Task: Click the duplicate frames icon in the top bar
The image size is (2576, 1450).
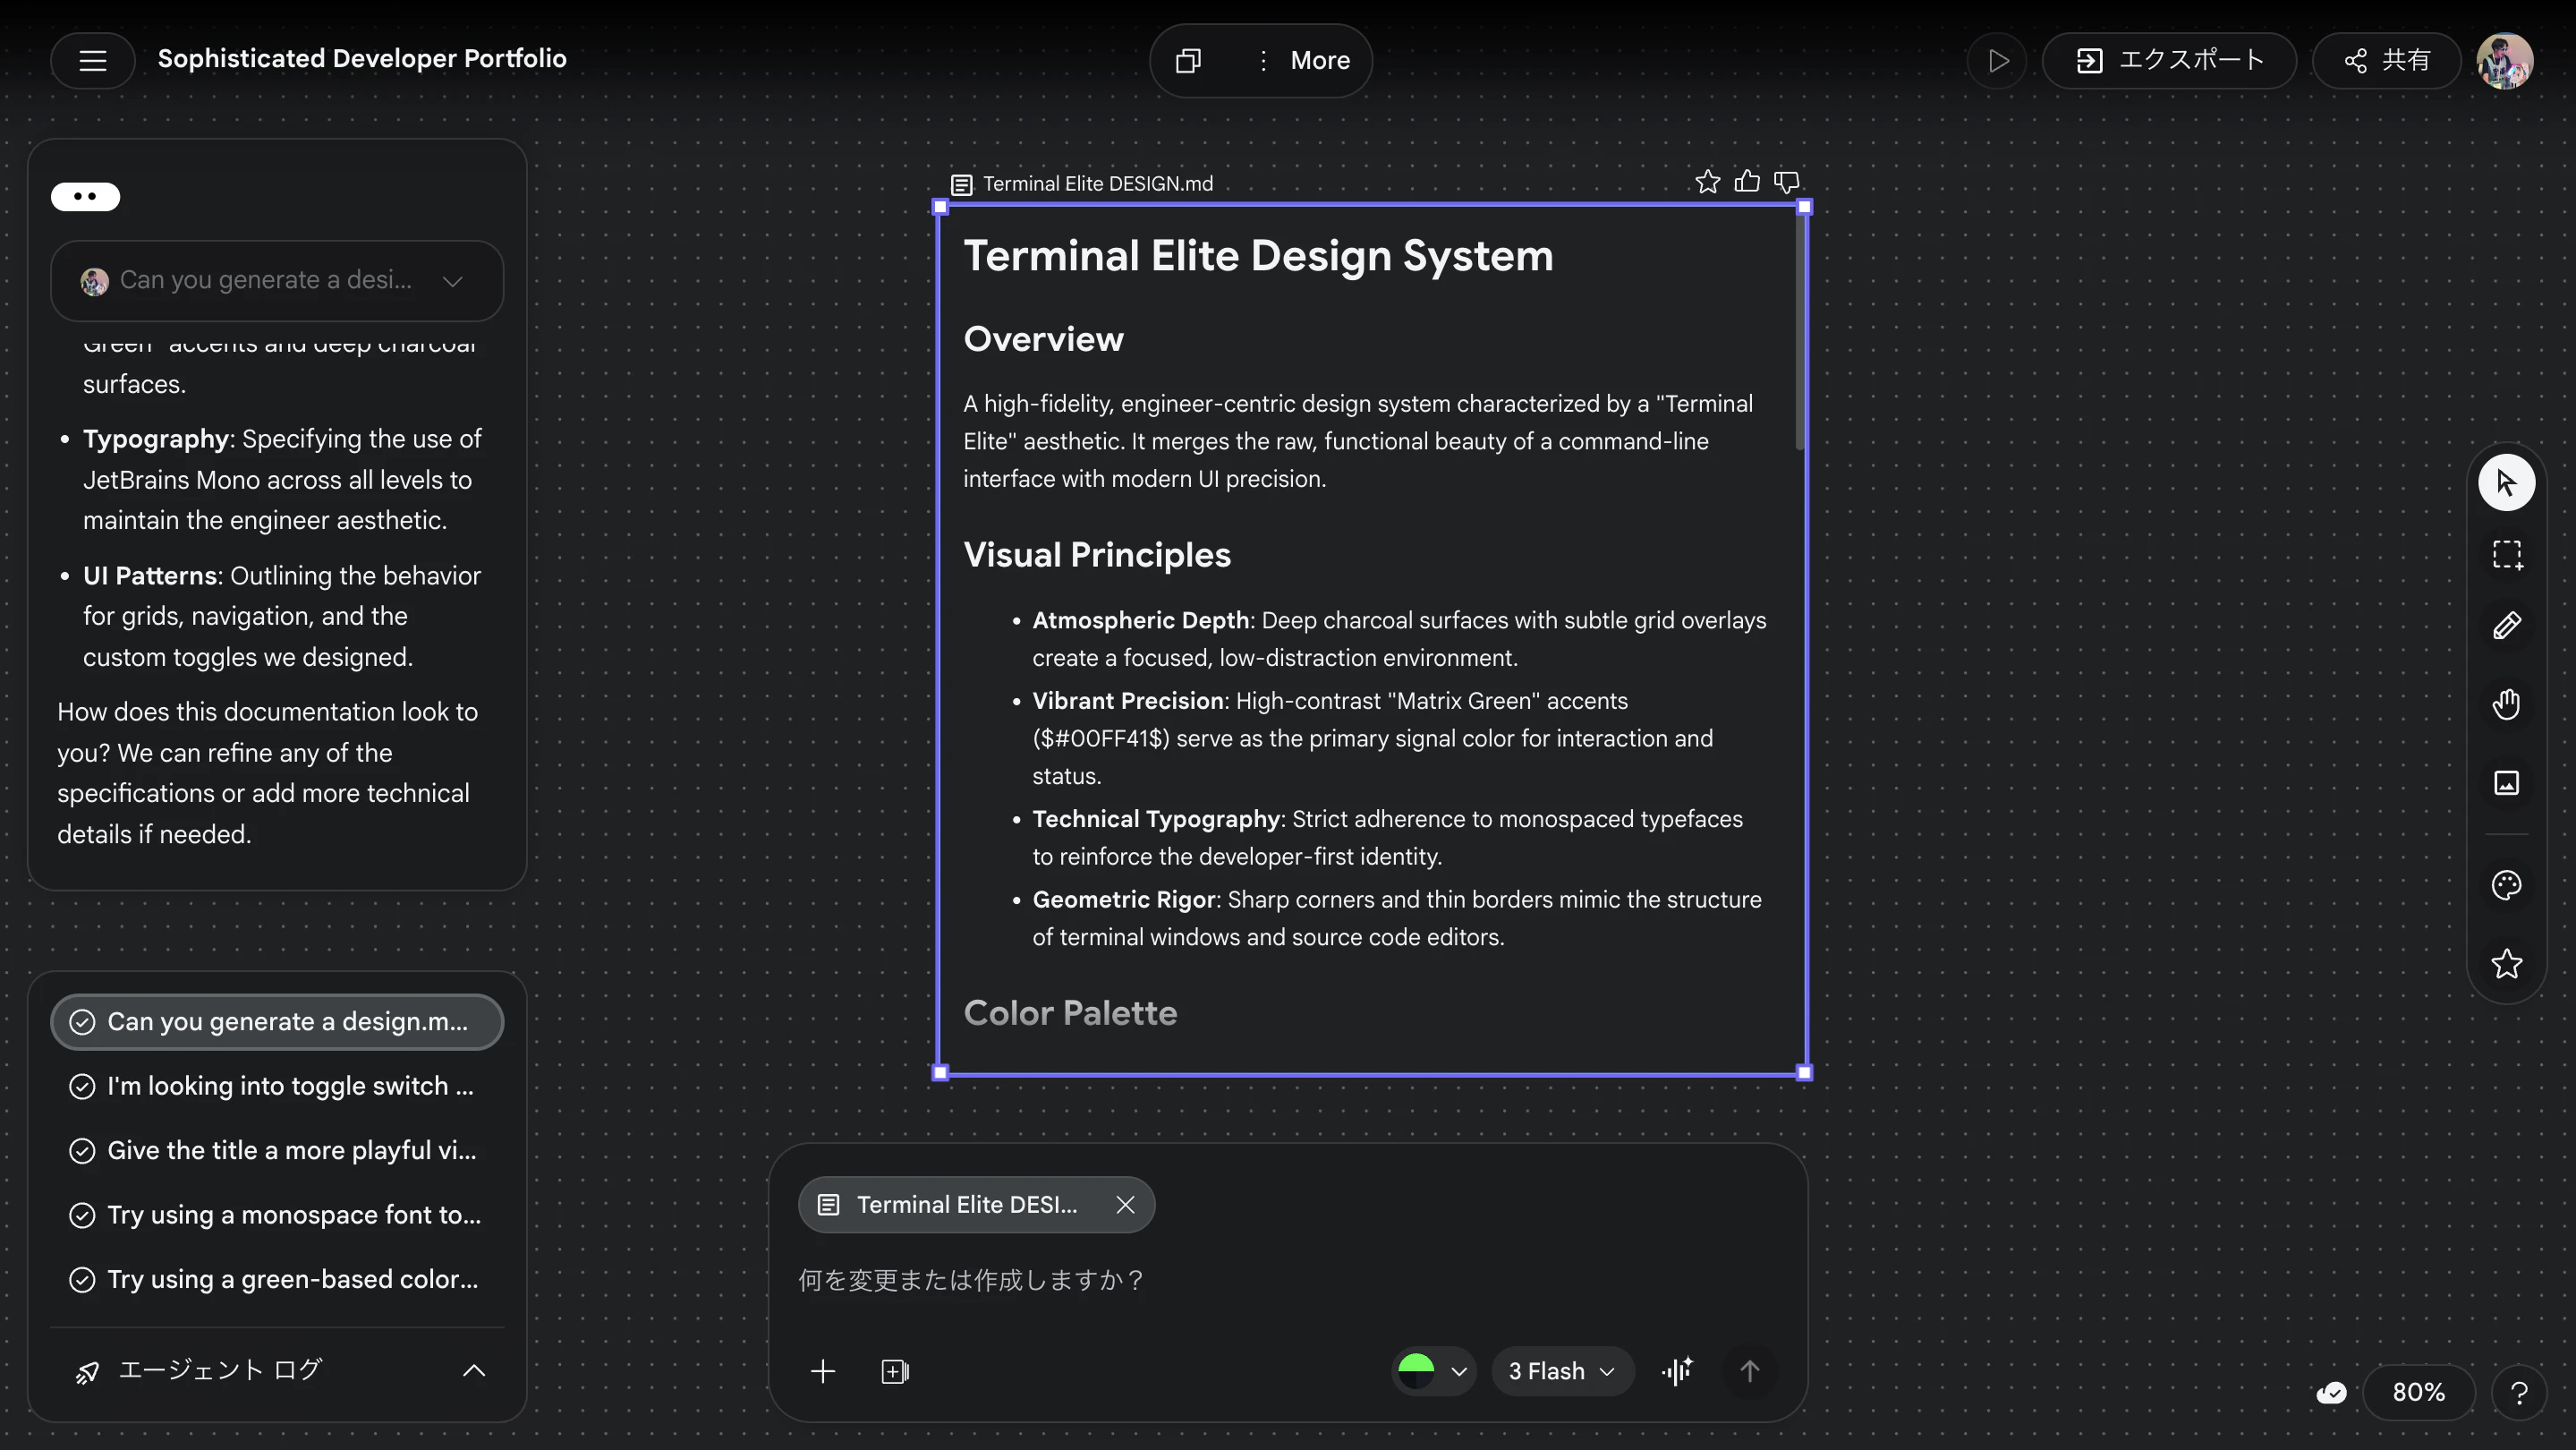Action: (x=1187, y=61)
